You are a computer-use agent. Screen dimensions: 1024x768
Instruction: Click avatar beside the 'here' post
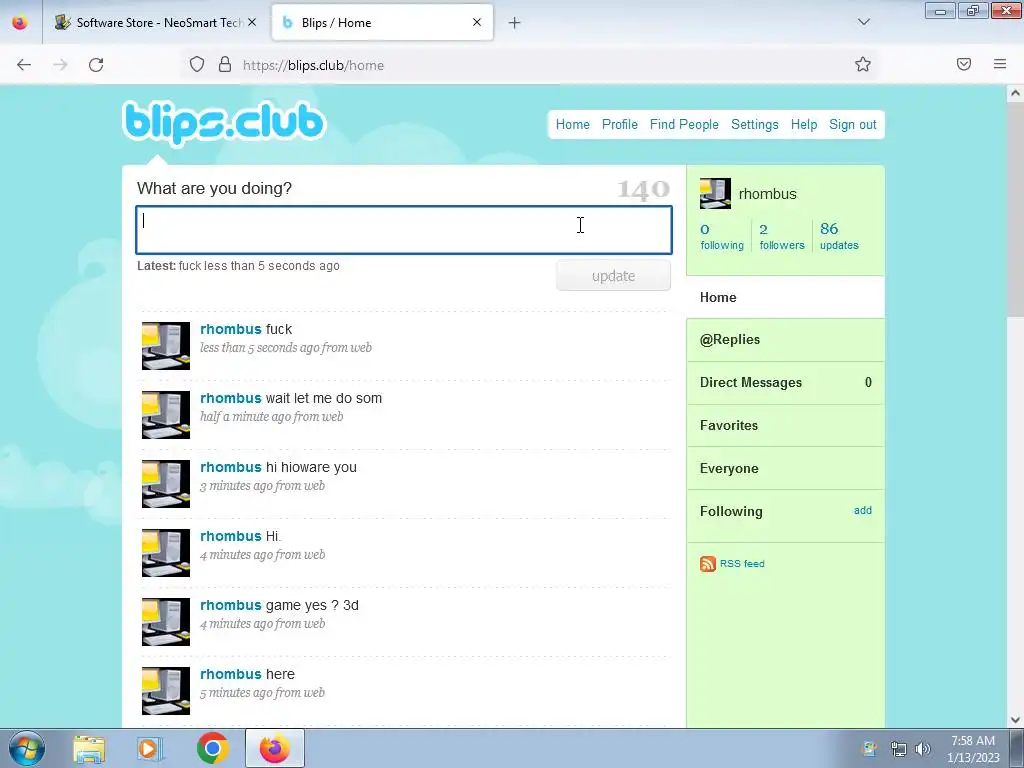(166, 691)
